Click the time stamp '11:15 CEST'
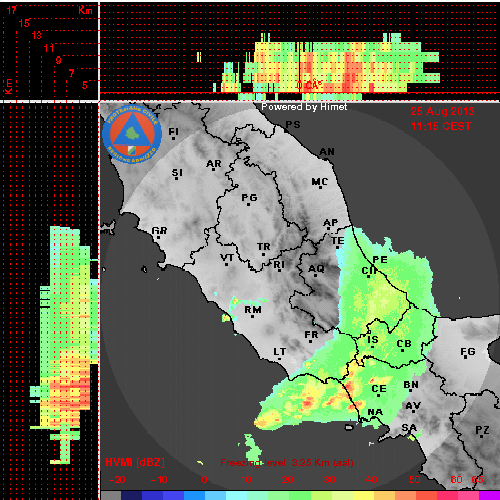The width and height of the screenshot is (500, 500). click(442, 126)
